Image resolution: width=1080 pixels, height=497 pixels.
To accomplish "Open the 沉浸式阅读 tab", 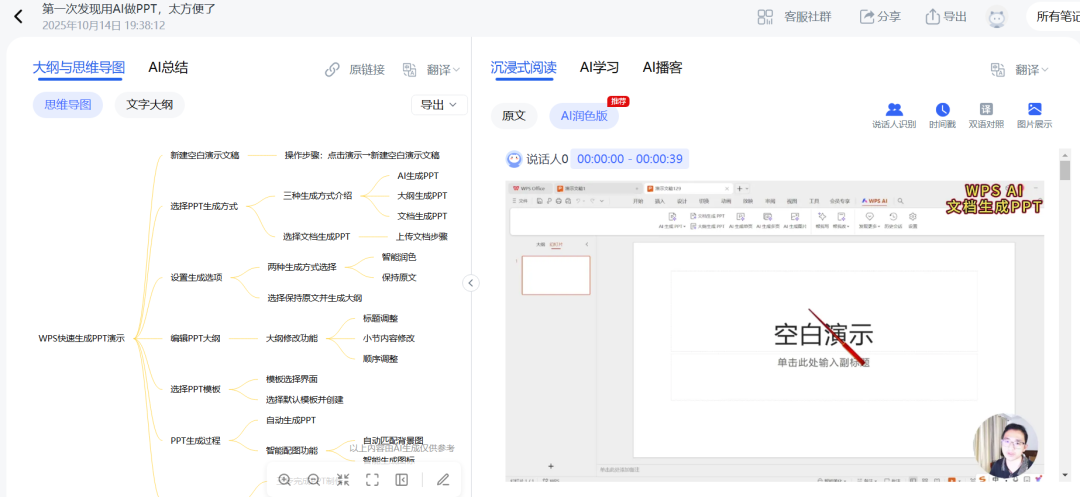I will click(523, 67).
